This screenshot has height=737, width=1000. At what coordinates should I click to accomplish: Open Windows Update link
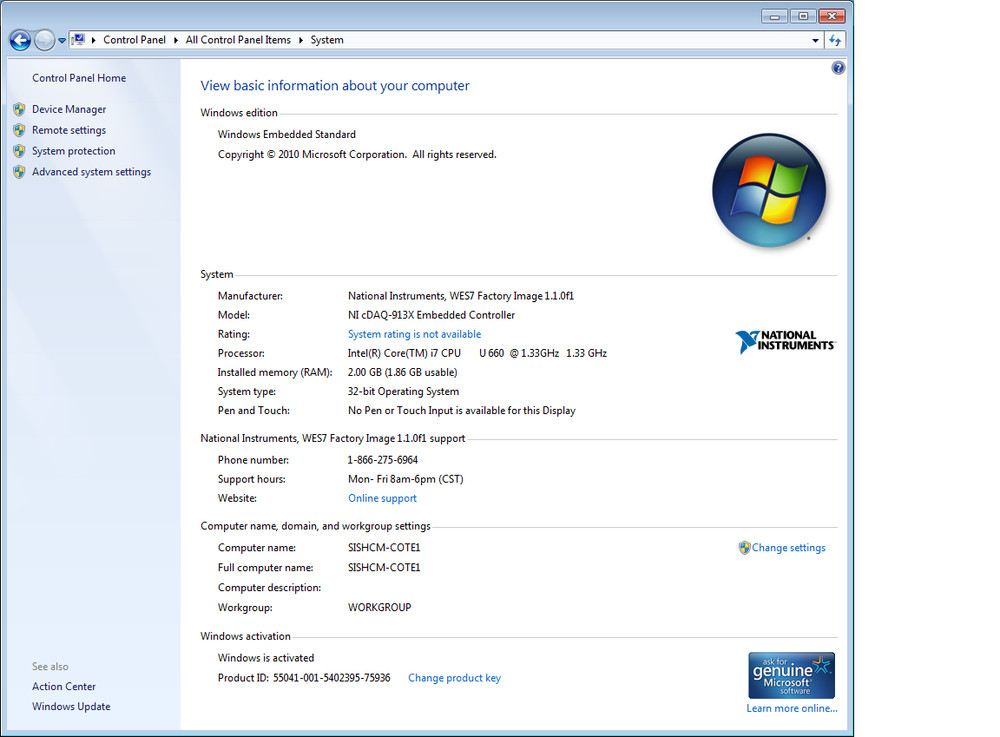point(71,707)
